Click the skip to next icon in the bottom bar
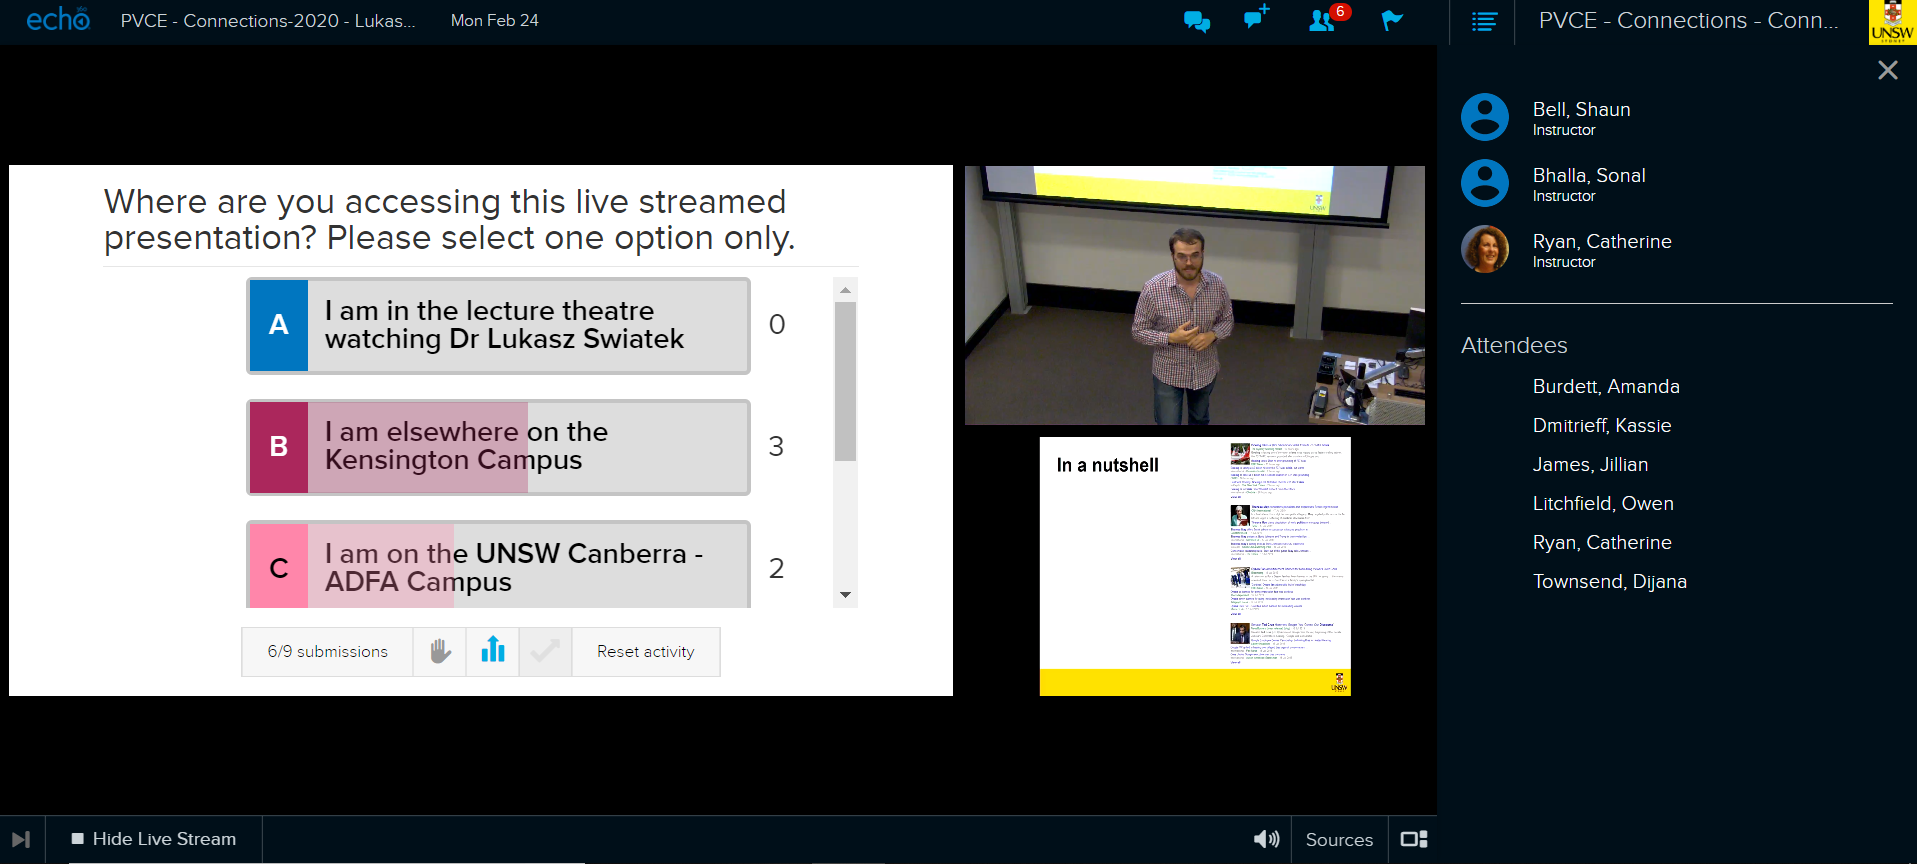Image resolution: width=1917 pixels, height=864 pixels. coord(21,840)
